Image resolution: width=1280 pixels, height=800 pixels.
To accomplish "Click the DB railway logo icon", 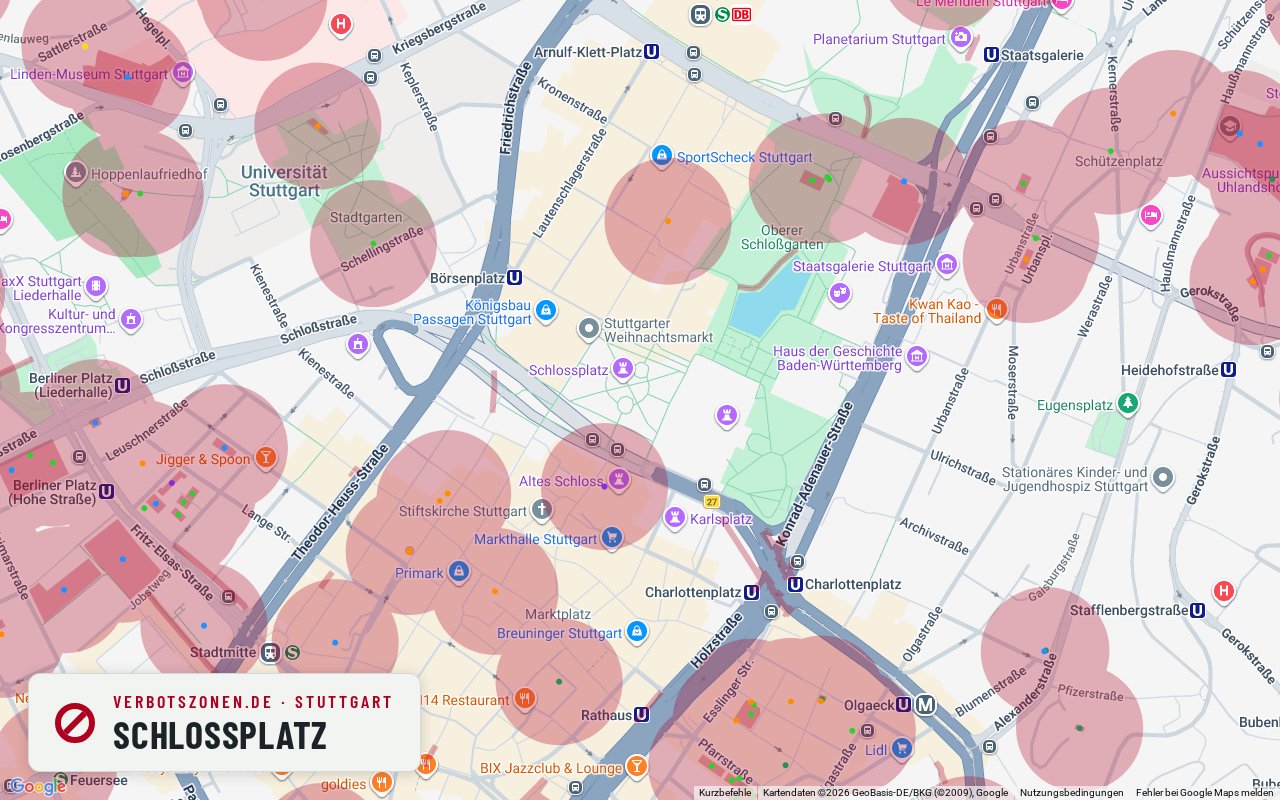I will (x=741, y=14).
